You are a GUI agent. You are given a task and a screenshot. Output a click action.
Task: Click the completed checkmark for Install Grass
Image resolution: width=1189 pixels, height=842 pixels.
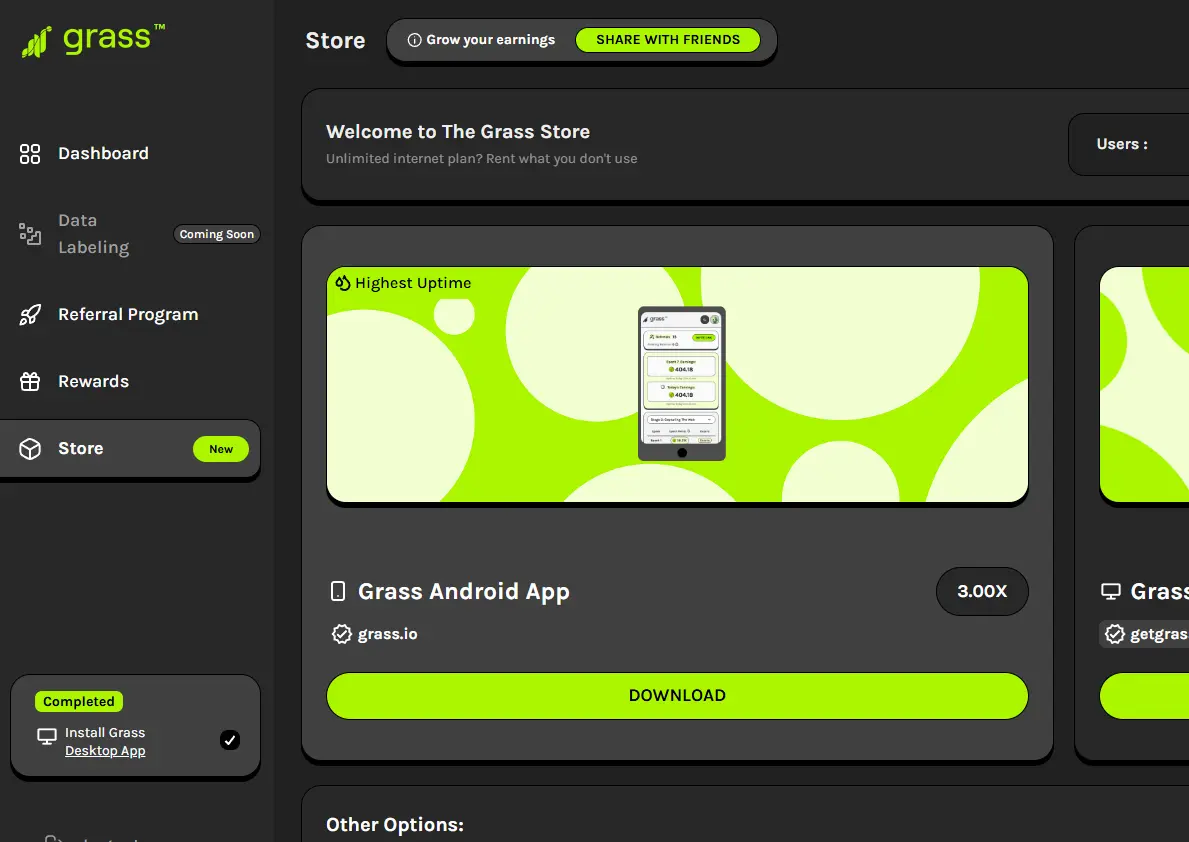pyautogui.click(x=230, y=740)
